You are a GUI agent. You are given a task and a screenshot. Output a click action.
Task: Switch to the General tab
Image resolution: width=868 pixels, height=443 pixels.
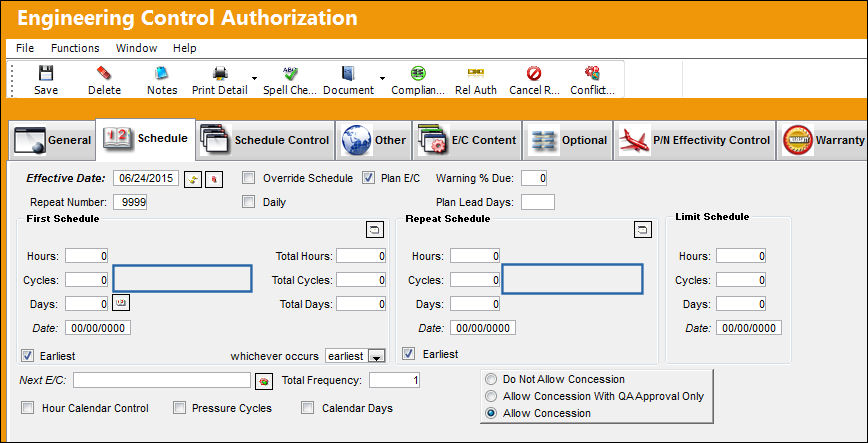[52, 141]
